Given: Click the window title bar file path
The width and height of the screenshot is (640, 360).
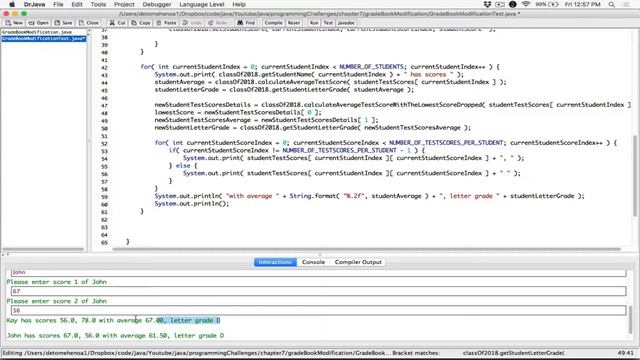Looking at the screenshot, I should (320, 13).
